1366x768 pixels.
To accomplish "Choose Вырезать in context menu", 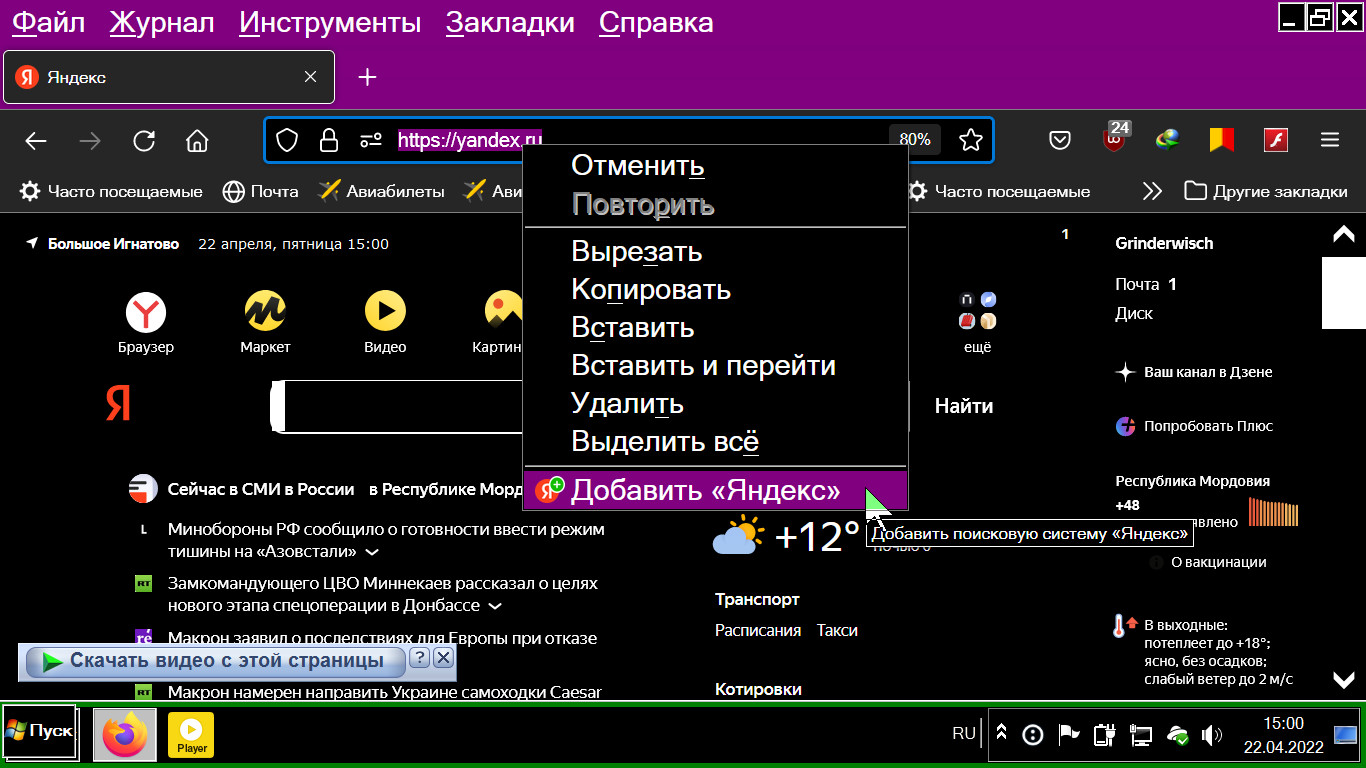I will (715, 252).
